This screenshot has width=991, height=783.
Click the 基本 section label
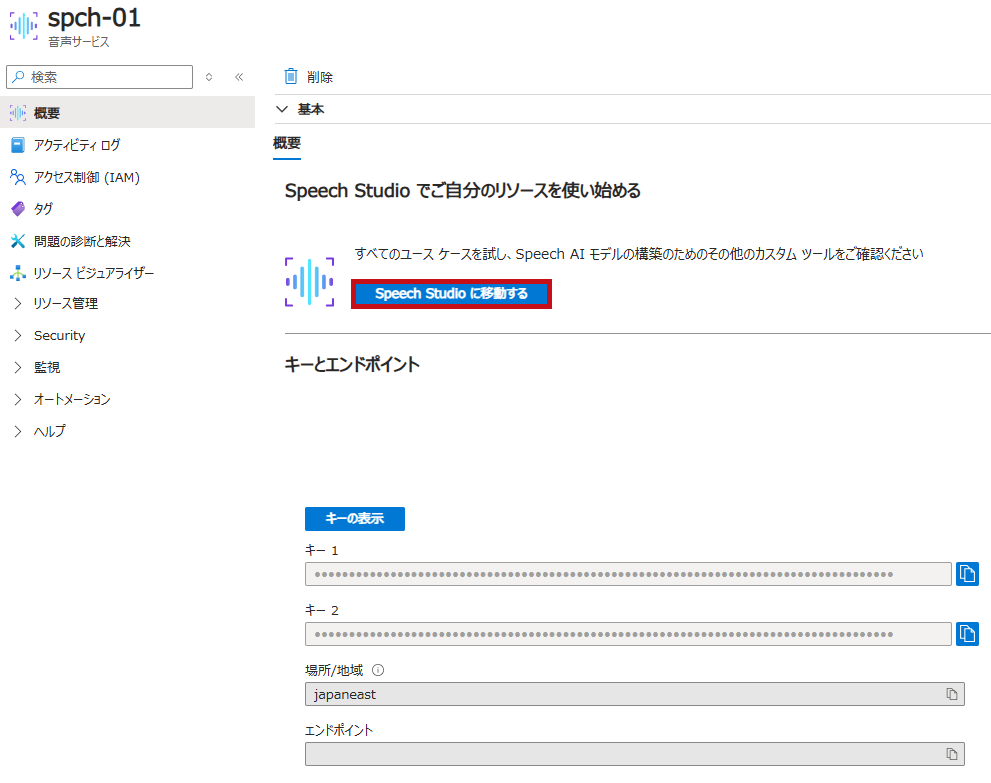click(311, 109)
